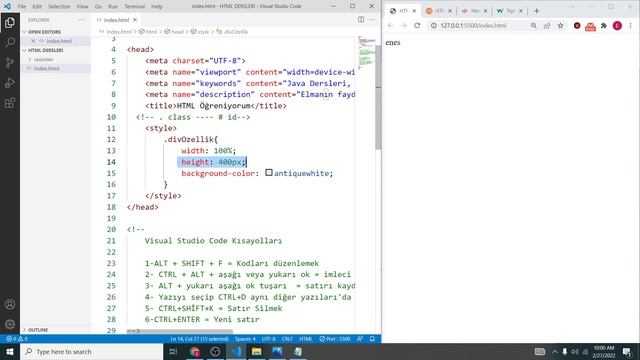Open the Go menu
640x360 pixels.
98,7
